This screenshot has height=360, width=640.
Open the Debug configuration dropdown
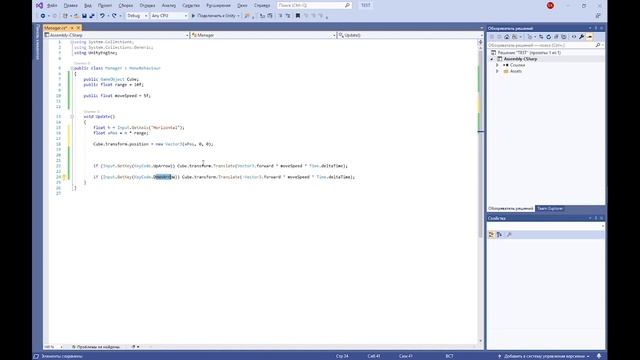[137, 16]
